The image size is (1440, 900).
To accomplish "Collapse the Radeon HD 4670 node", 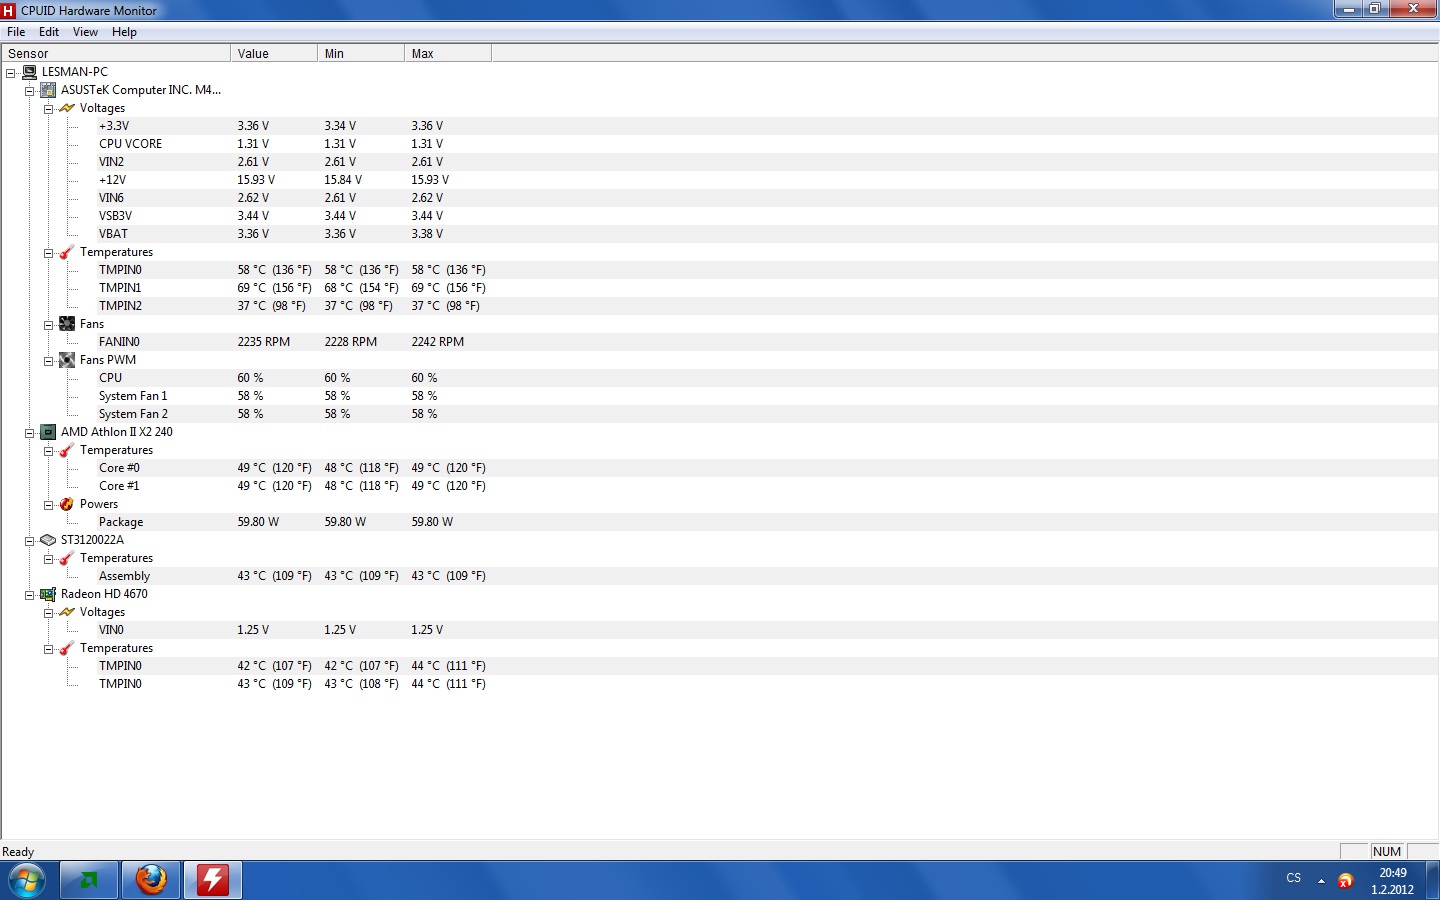I will click(29, 595).
